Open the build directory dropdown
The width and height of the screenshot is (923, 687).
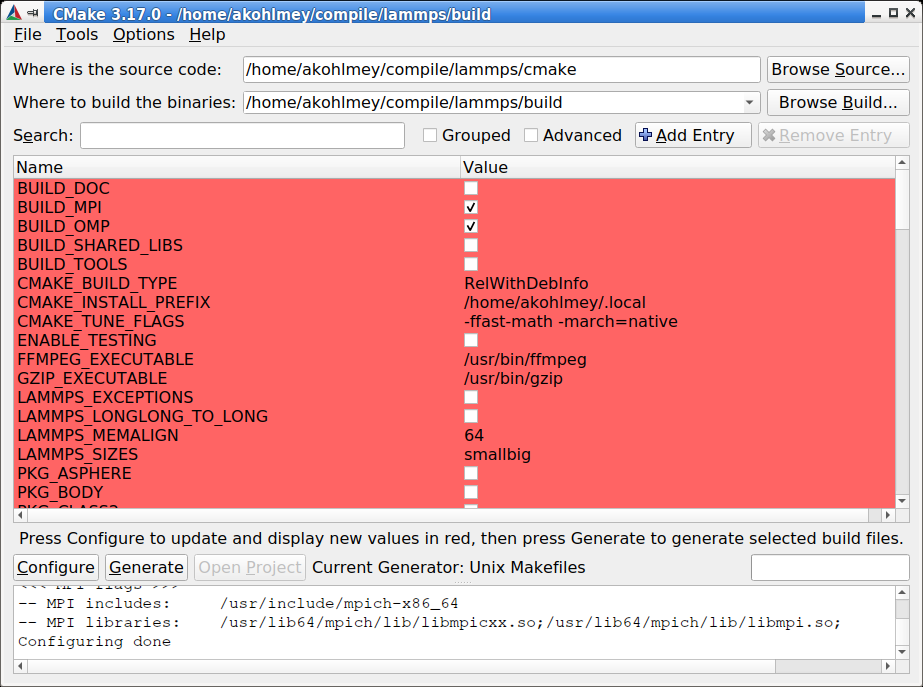point(750,102)
